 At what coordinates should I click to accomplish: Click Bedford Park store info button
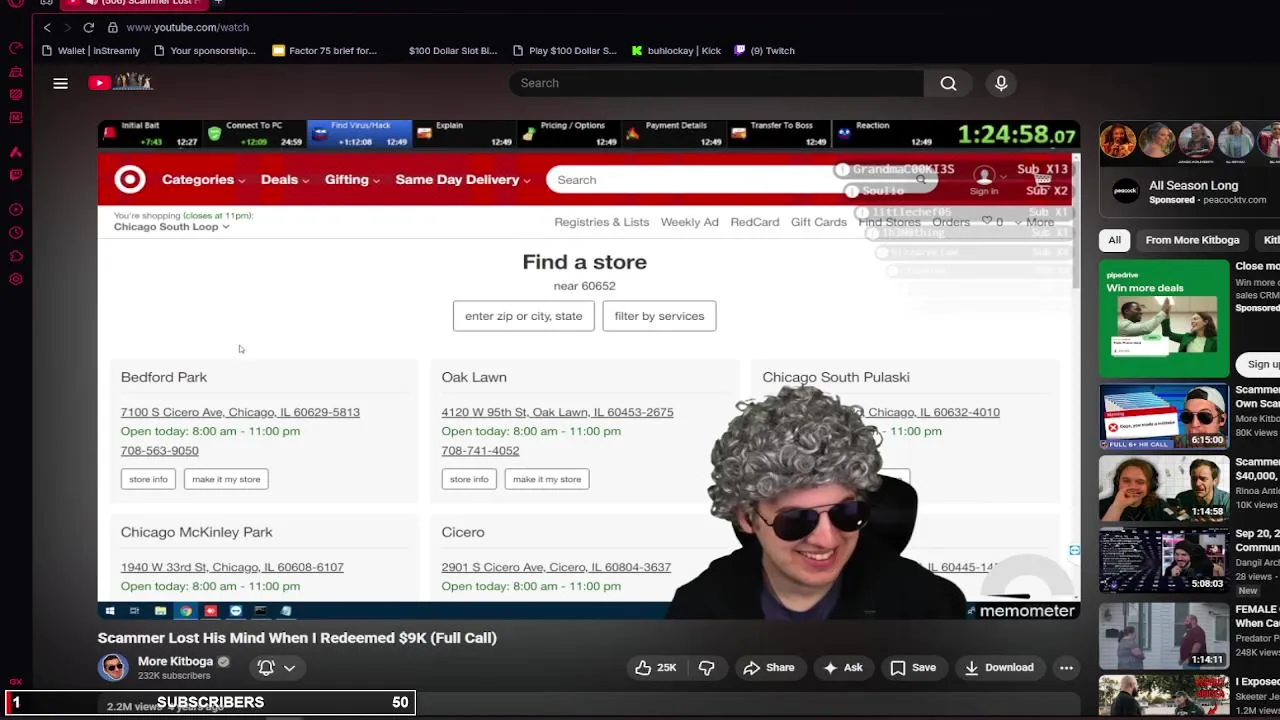(x=148, y=479)
